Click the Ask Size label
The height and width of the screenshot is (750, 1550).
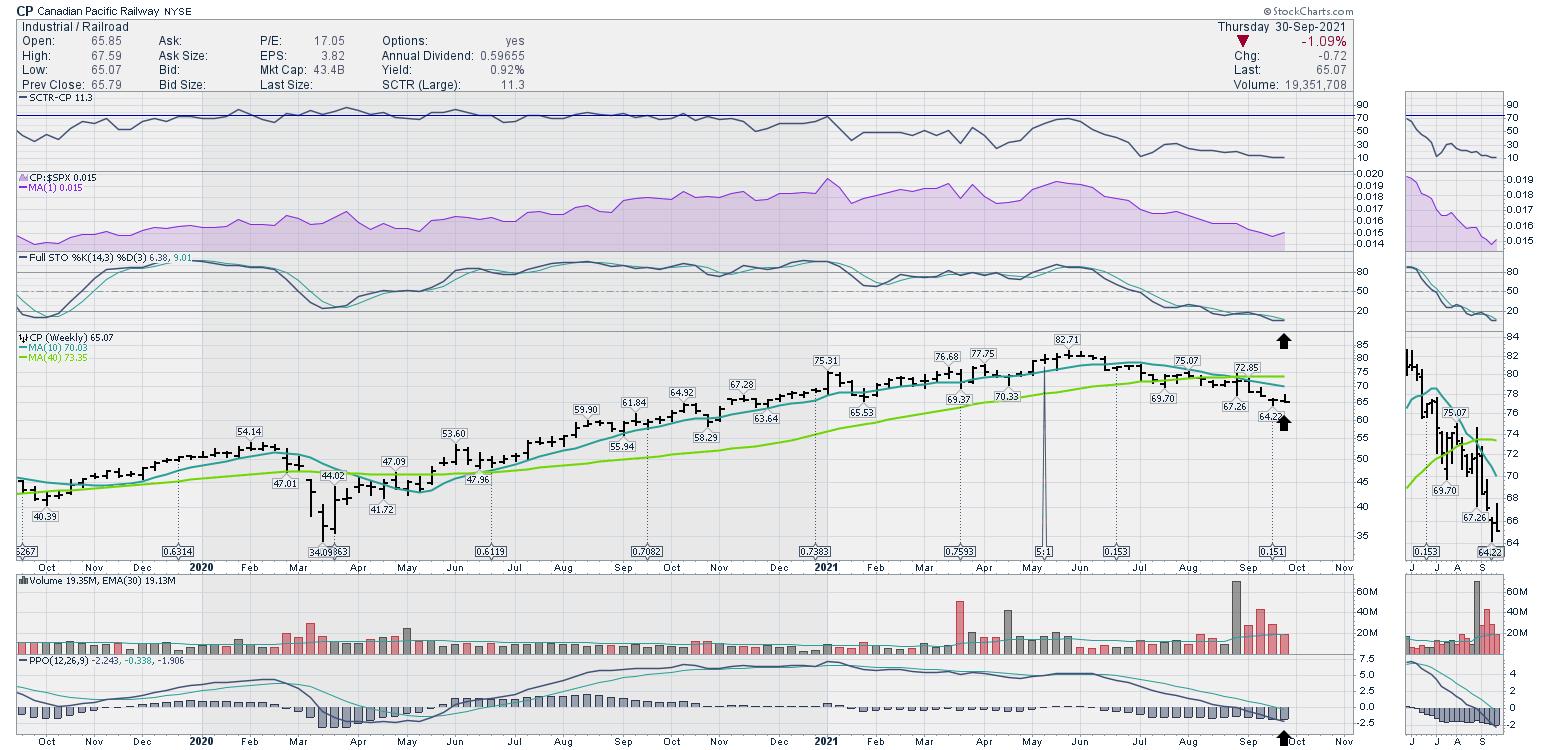click(183, 56)
